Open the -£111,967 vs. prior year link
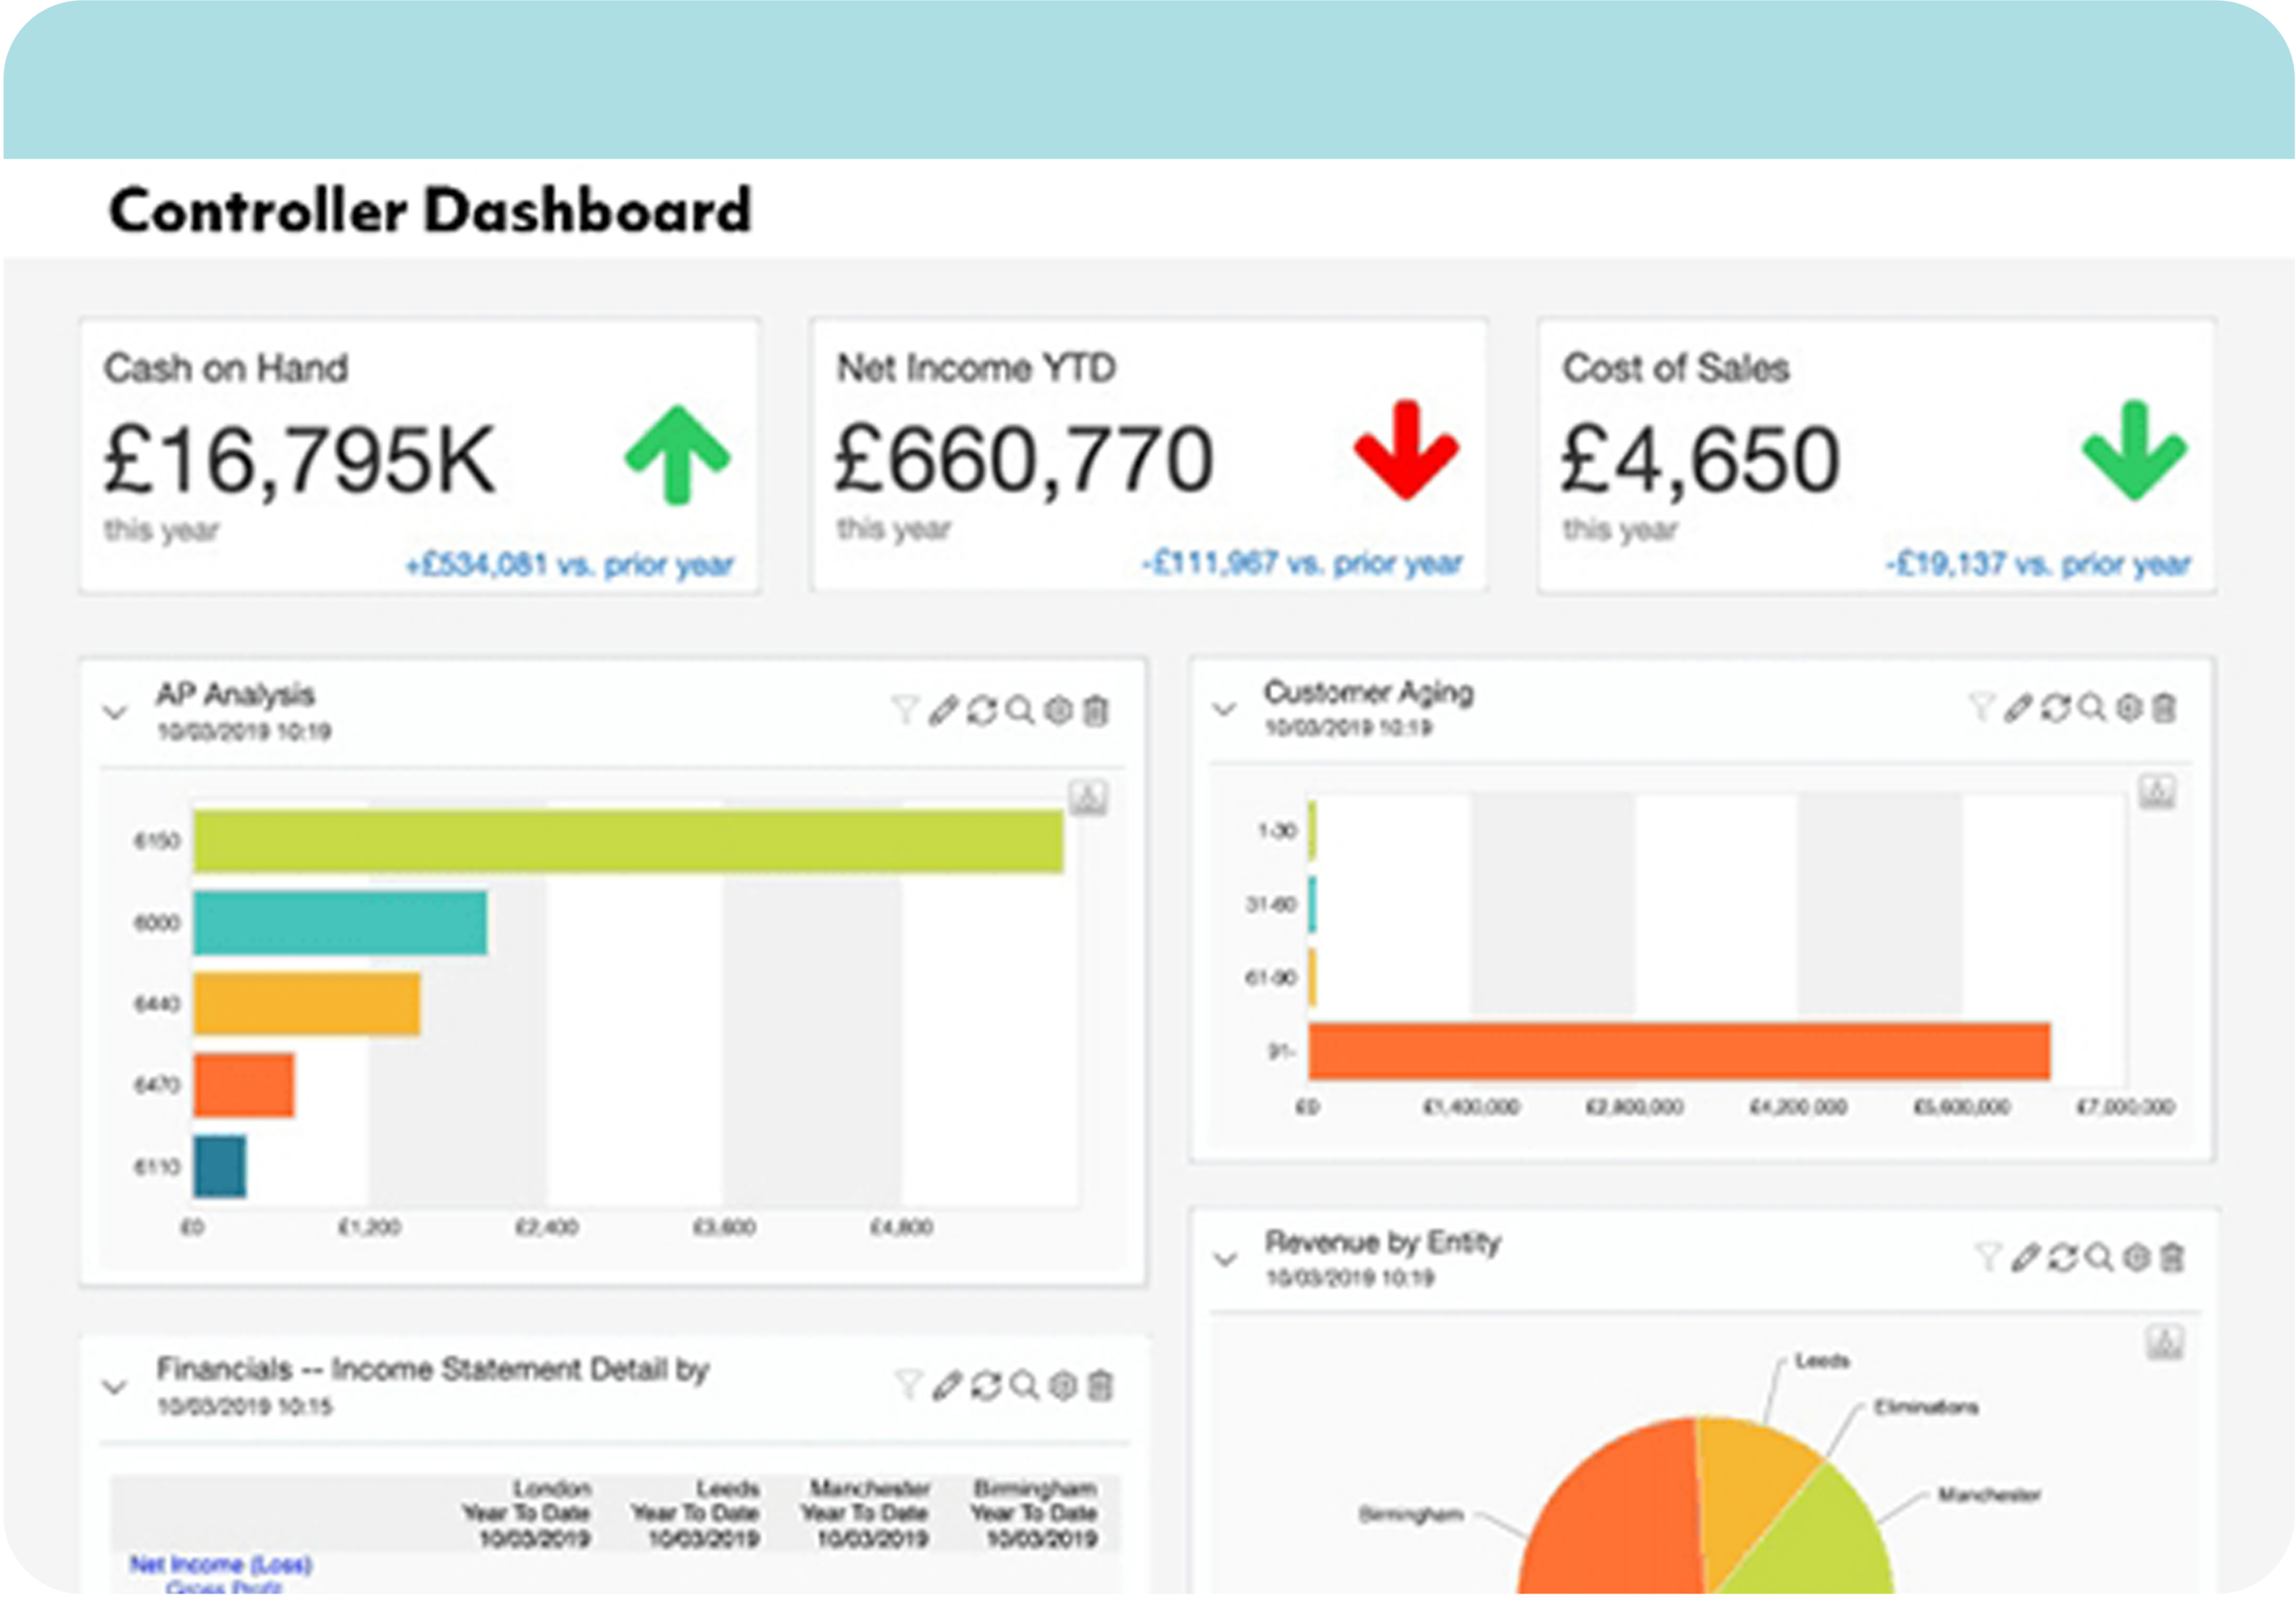The height and width of the screenshot is (1597, 2296). pos(1302,563)
